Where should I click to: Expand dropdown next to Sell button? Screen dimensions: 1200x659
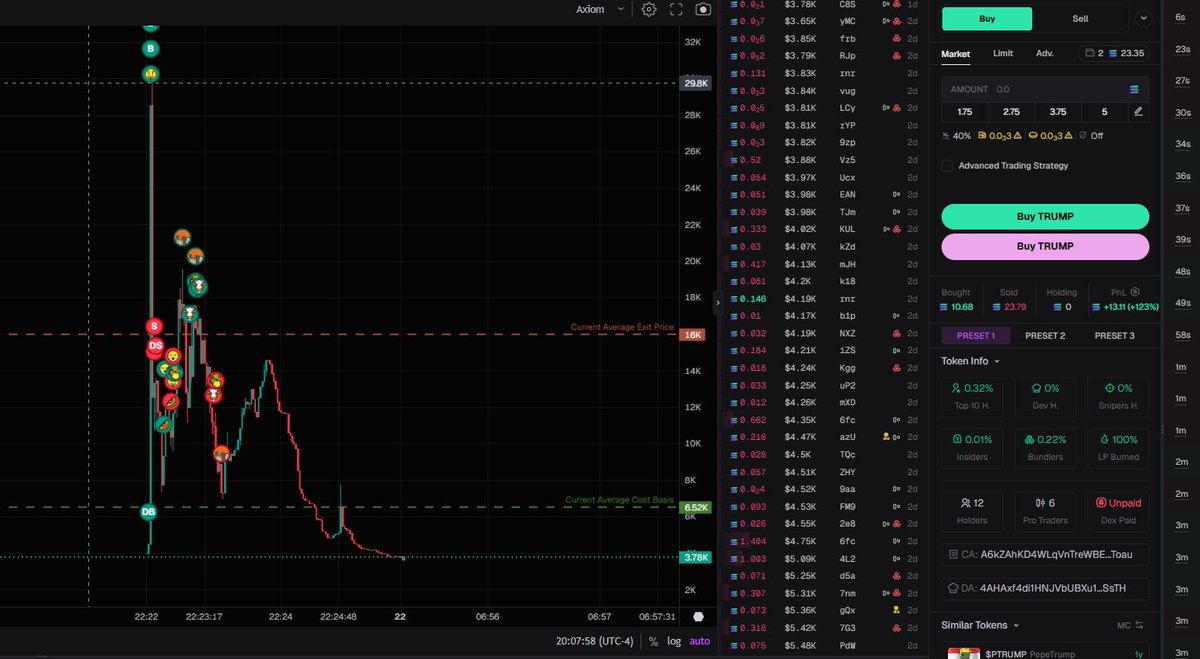[x=1144, y=18]
